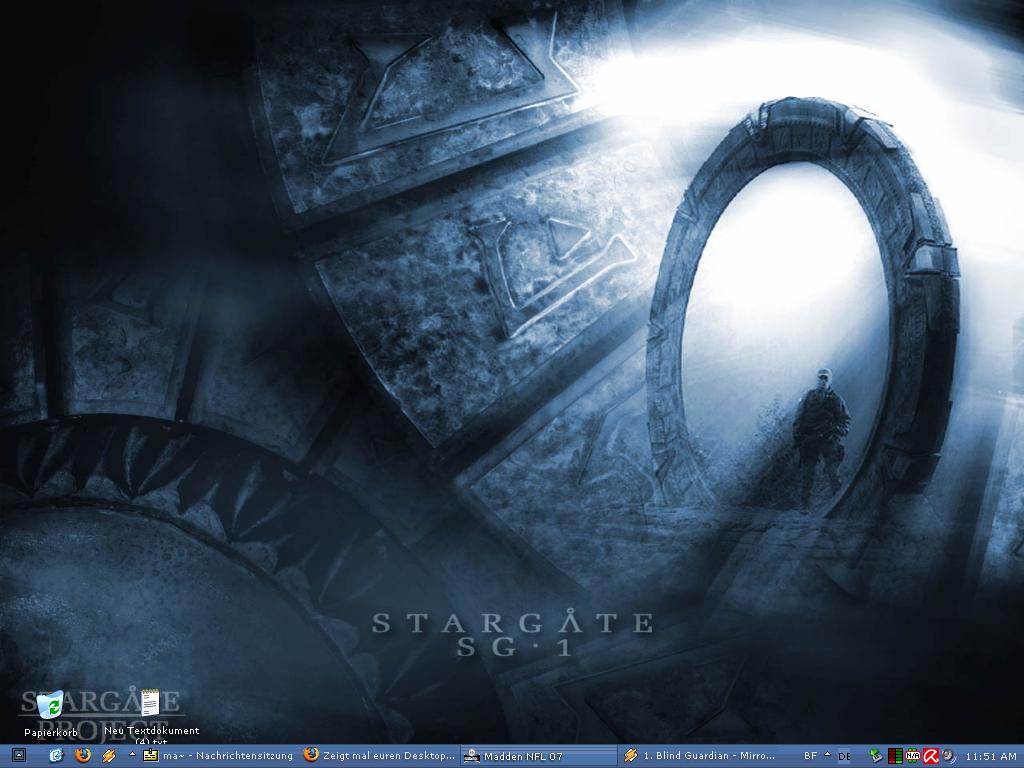Switch to ma~ Nachrichtensitzung taskbar window
Screen dimensions: 1024x768
point(219,756)
